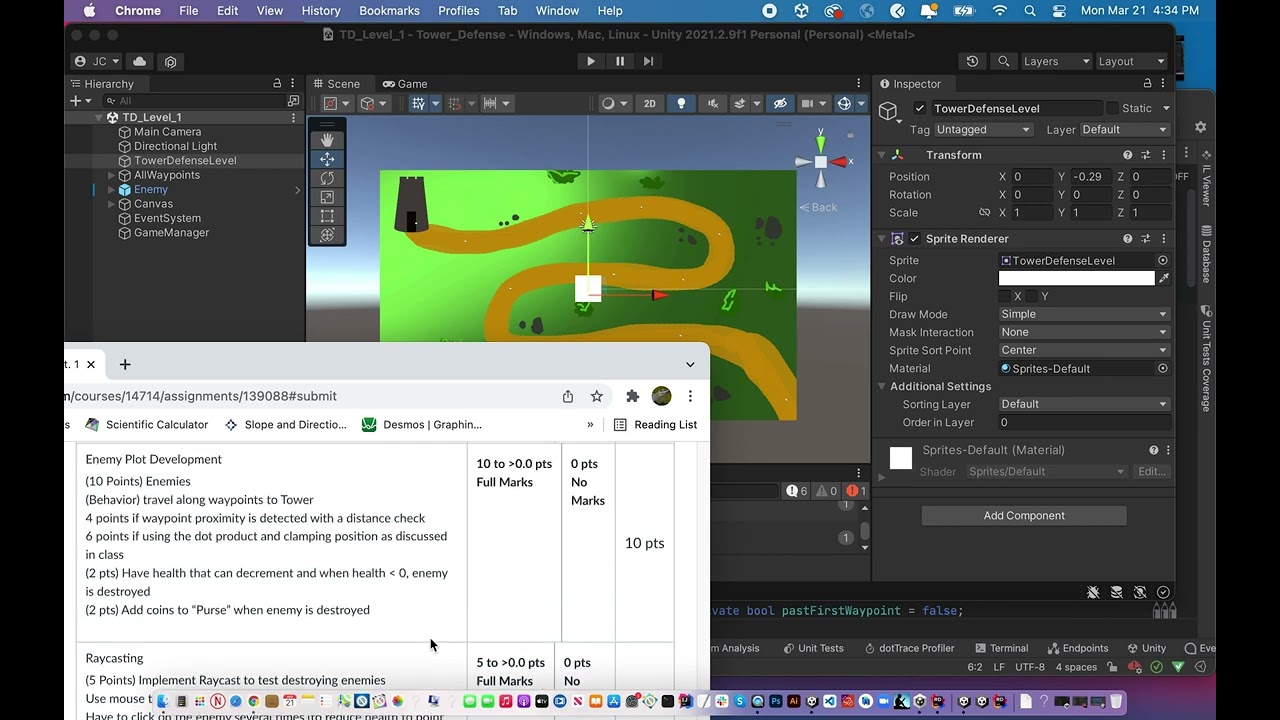Screen dimensions: 1280x720
Task: Select the Rotate tool in Scene
Action: (327, 178)
